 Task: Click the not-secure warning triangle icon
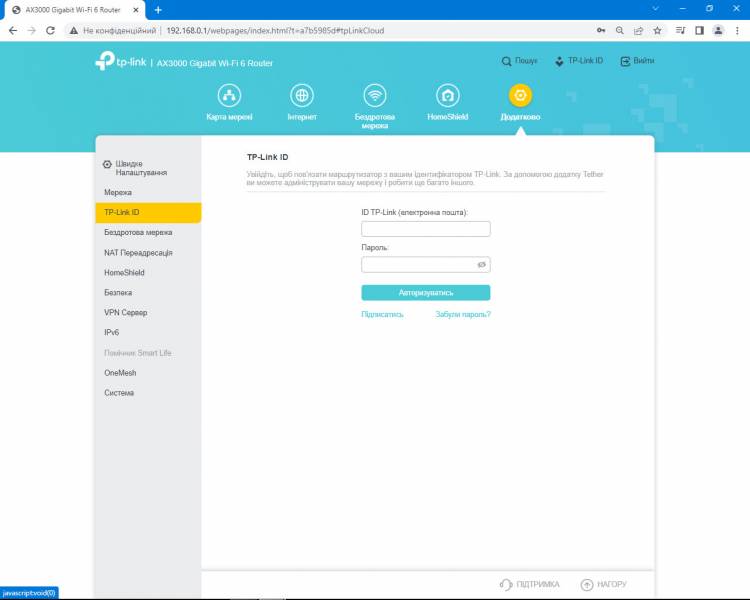click(x=74, y=31)
